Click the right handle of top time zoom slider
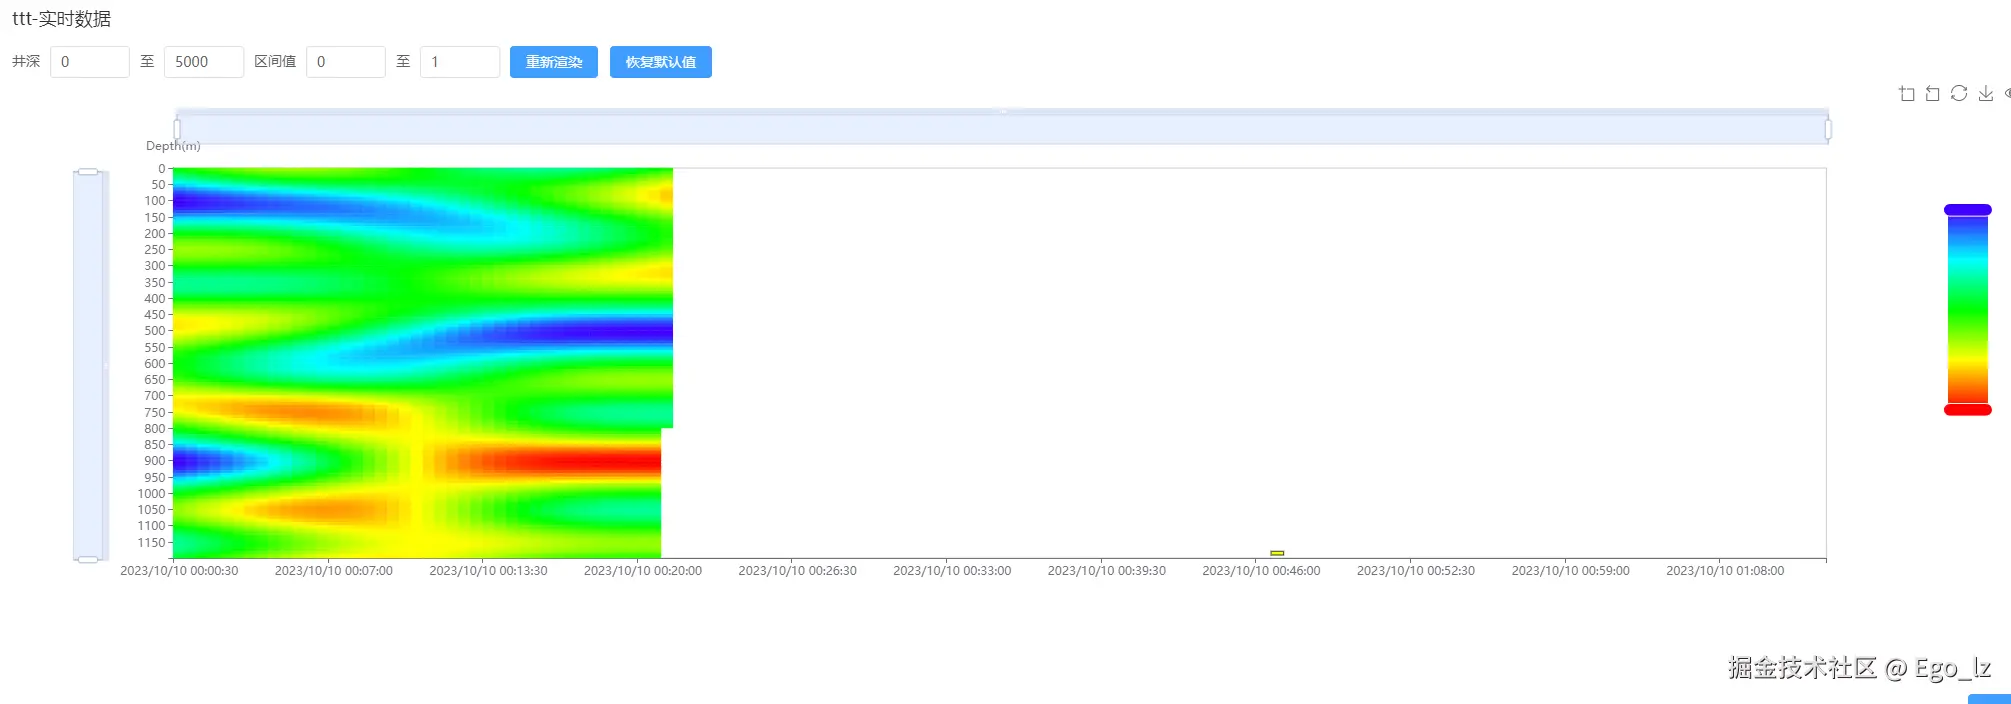 [1828, 129]
